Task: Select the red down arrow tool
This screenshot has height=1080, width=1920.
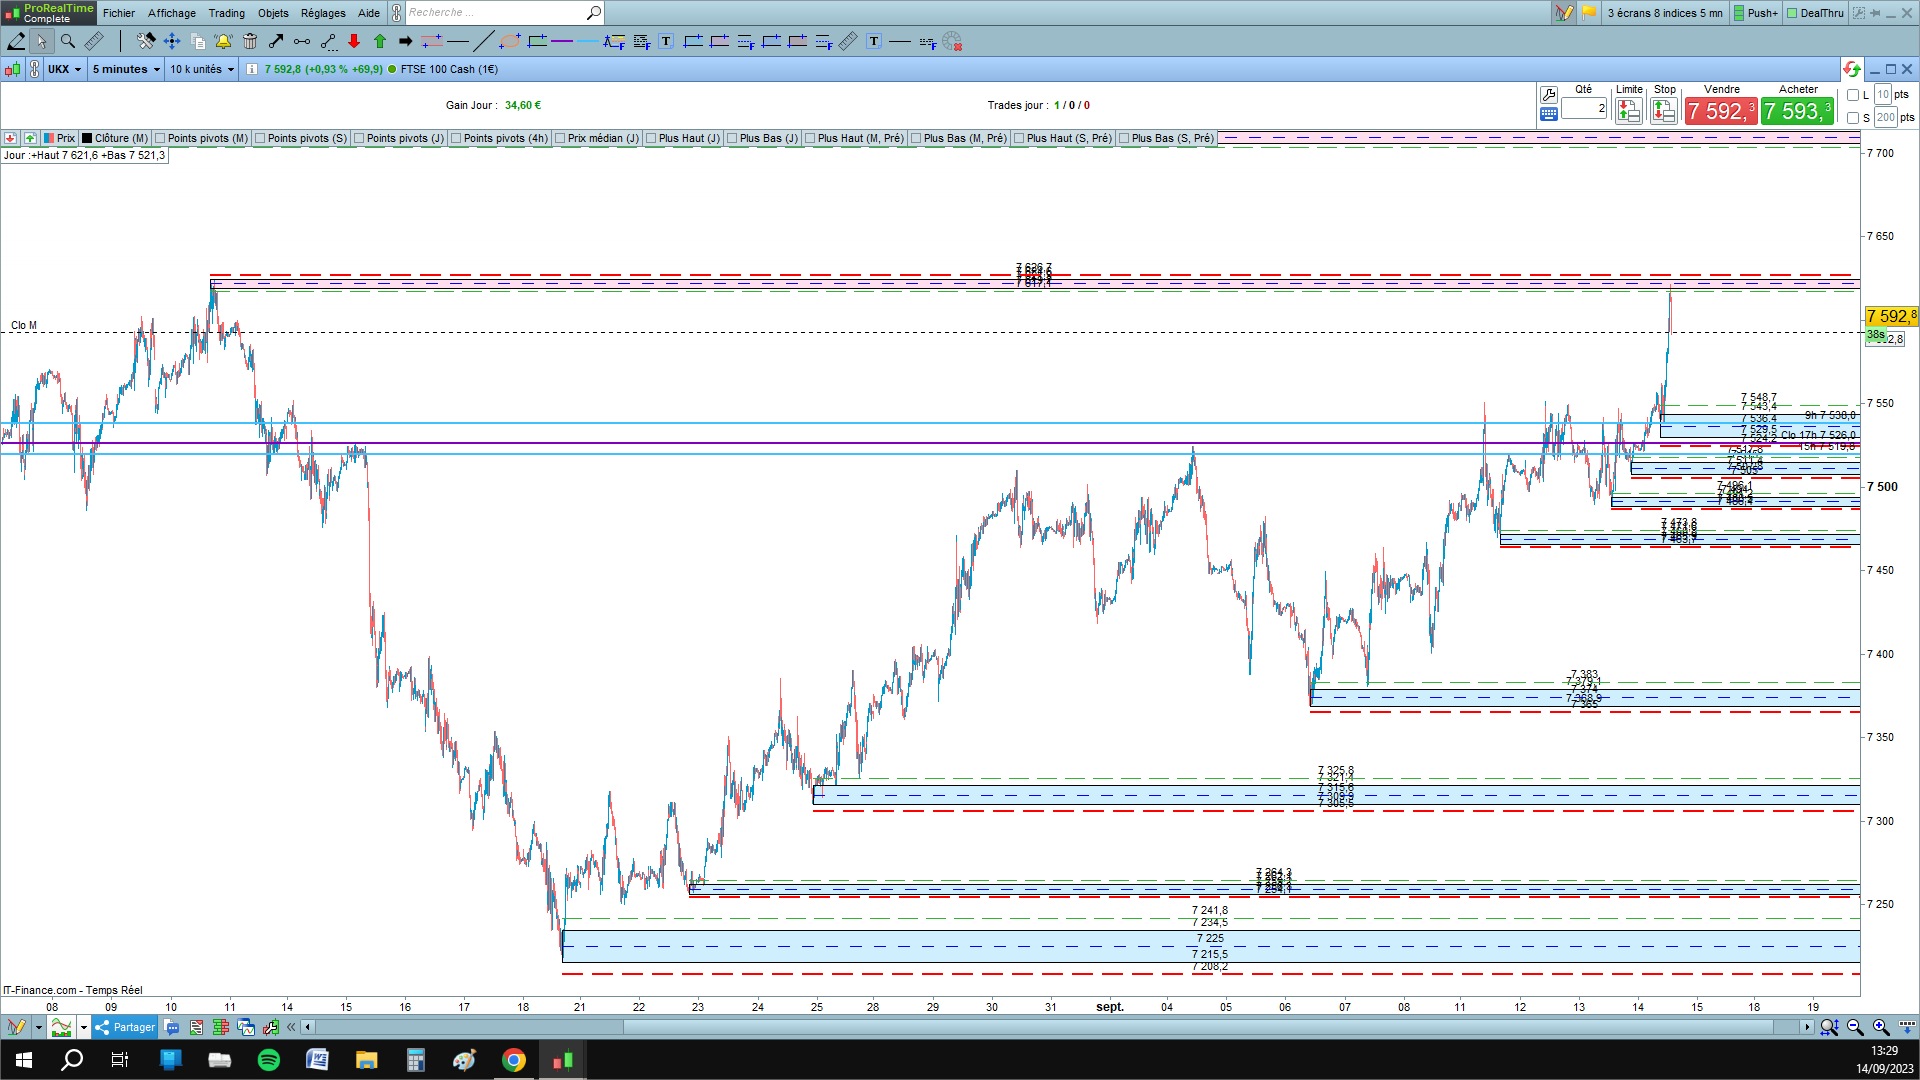Action: coord(354,41)
